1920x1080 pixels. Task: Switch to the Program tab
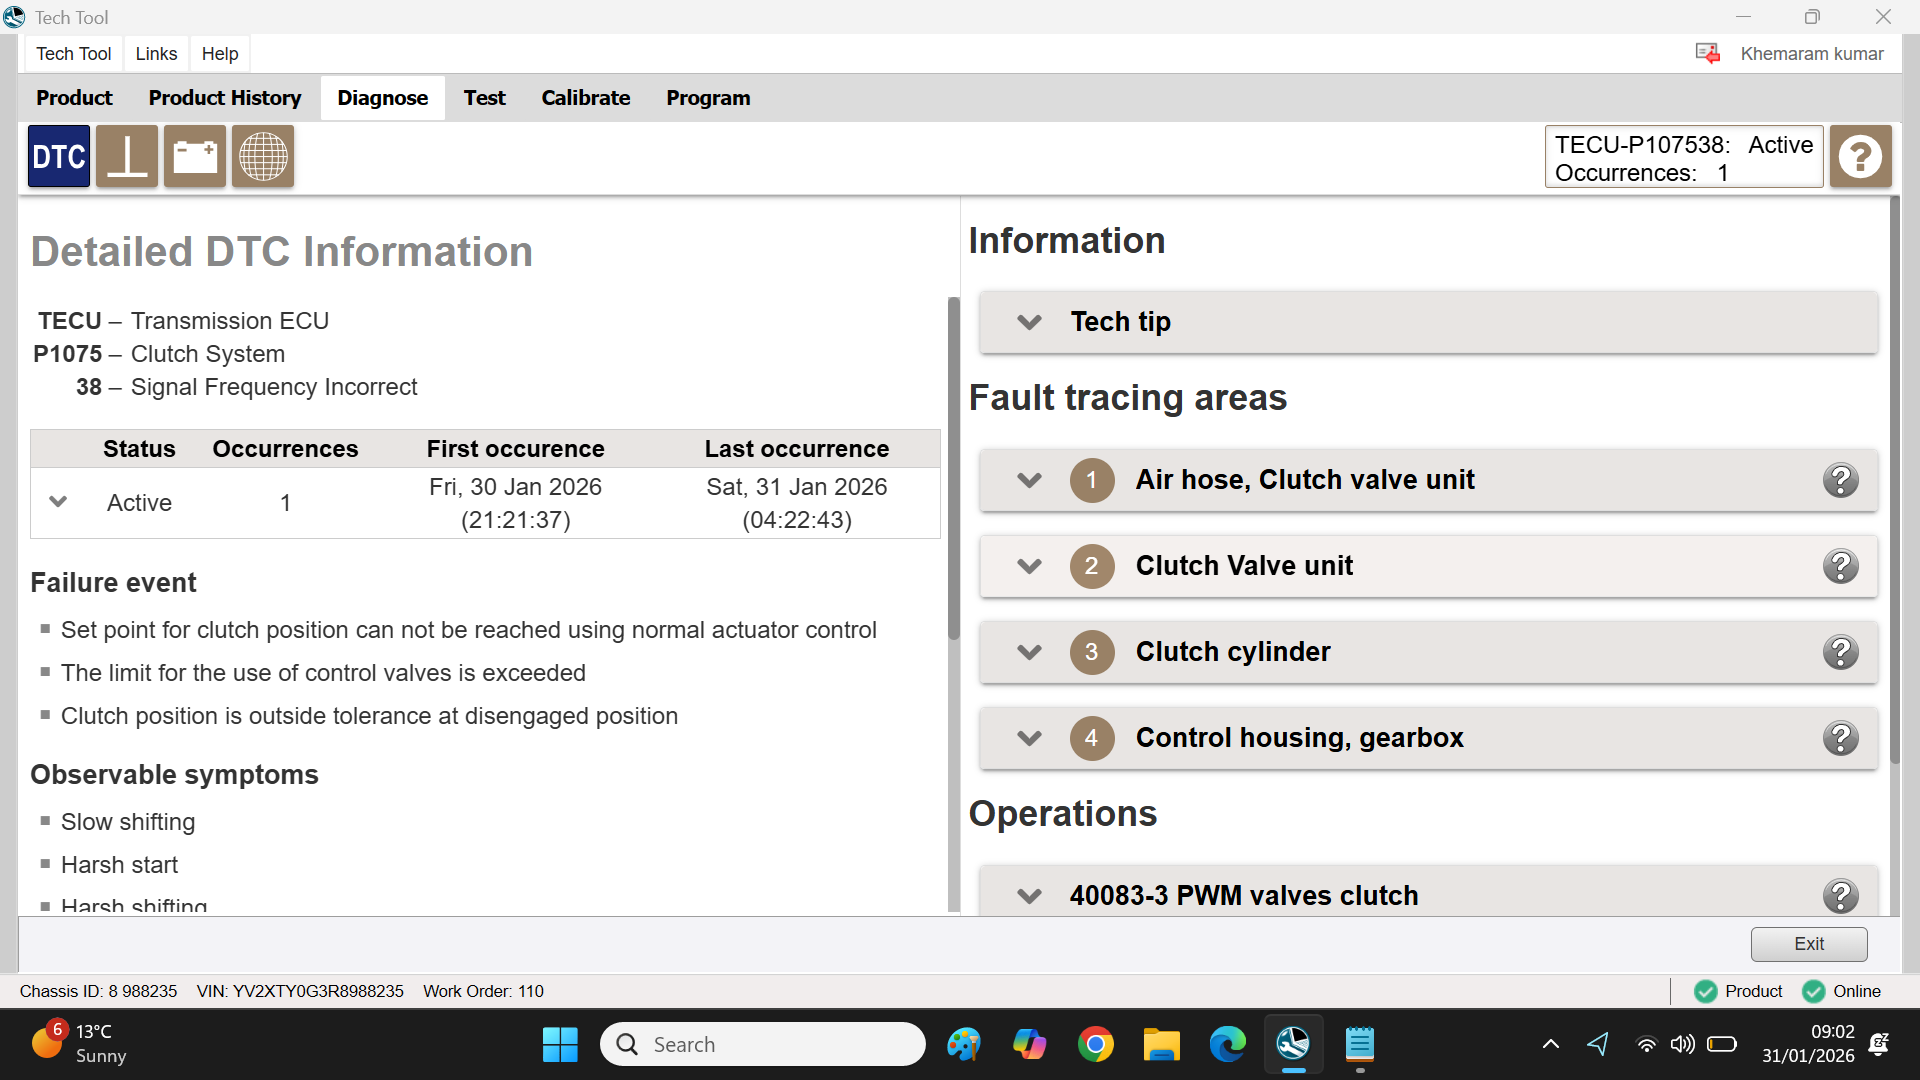pos(708,98)
